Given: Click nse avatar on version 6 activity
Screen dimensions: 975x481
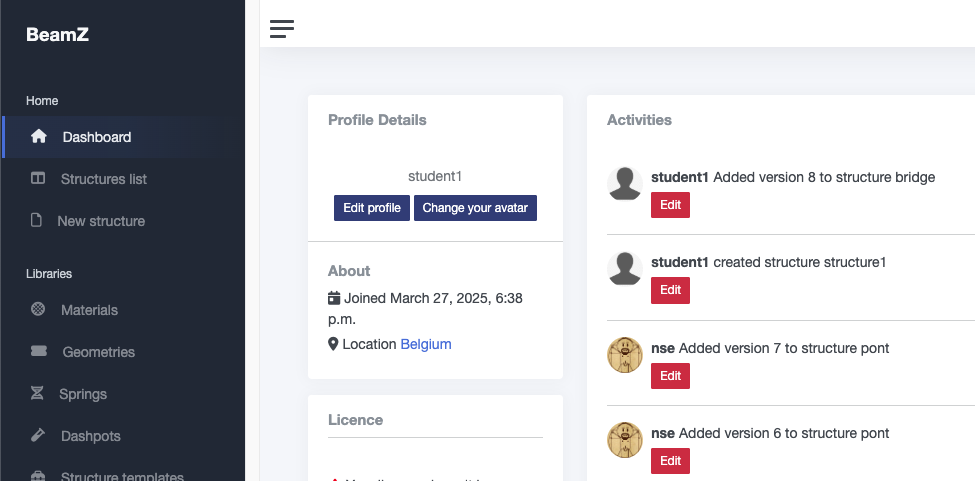Looking at the screenshot, I should pos(625,439).
